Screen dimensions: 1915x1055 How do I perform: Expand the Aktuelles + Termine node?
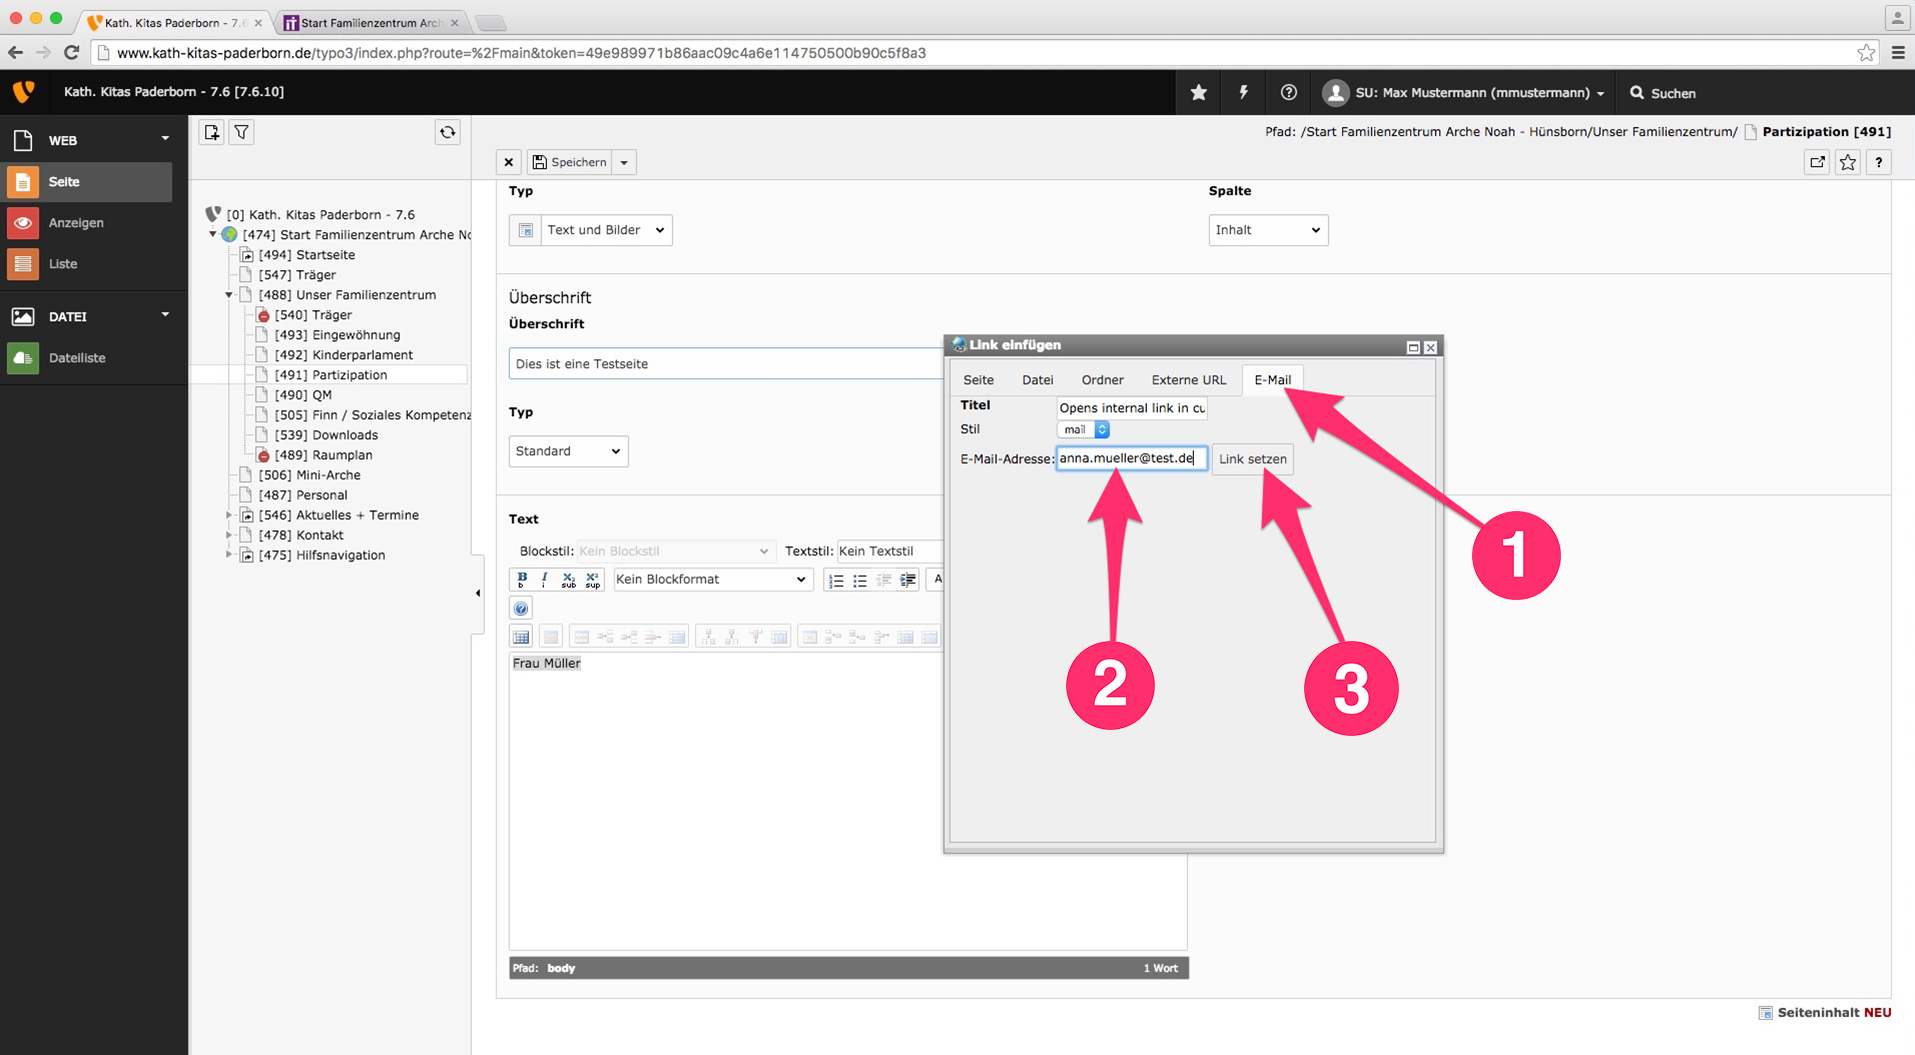point(229,515)
